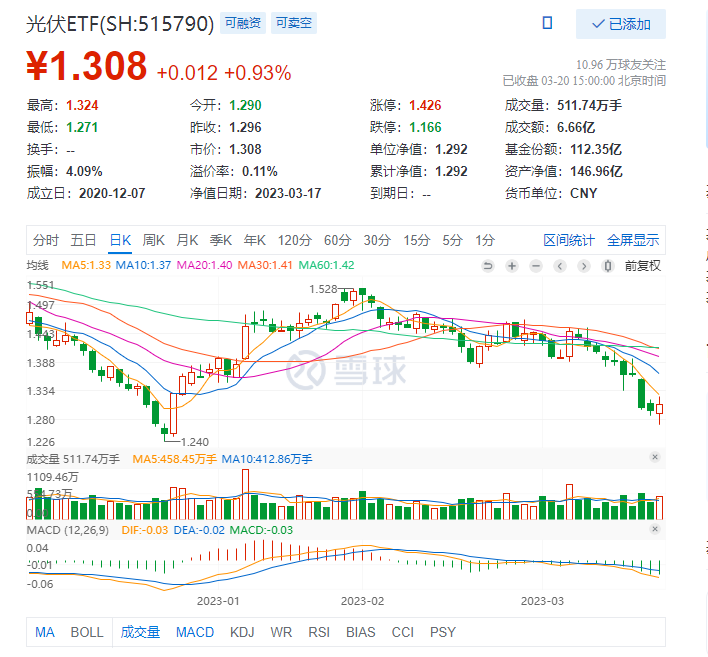The image size is (708, 657).
Task: Click the 1.528 high price marker
Action: point(323,289)
